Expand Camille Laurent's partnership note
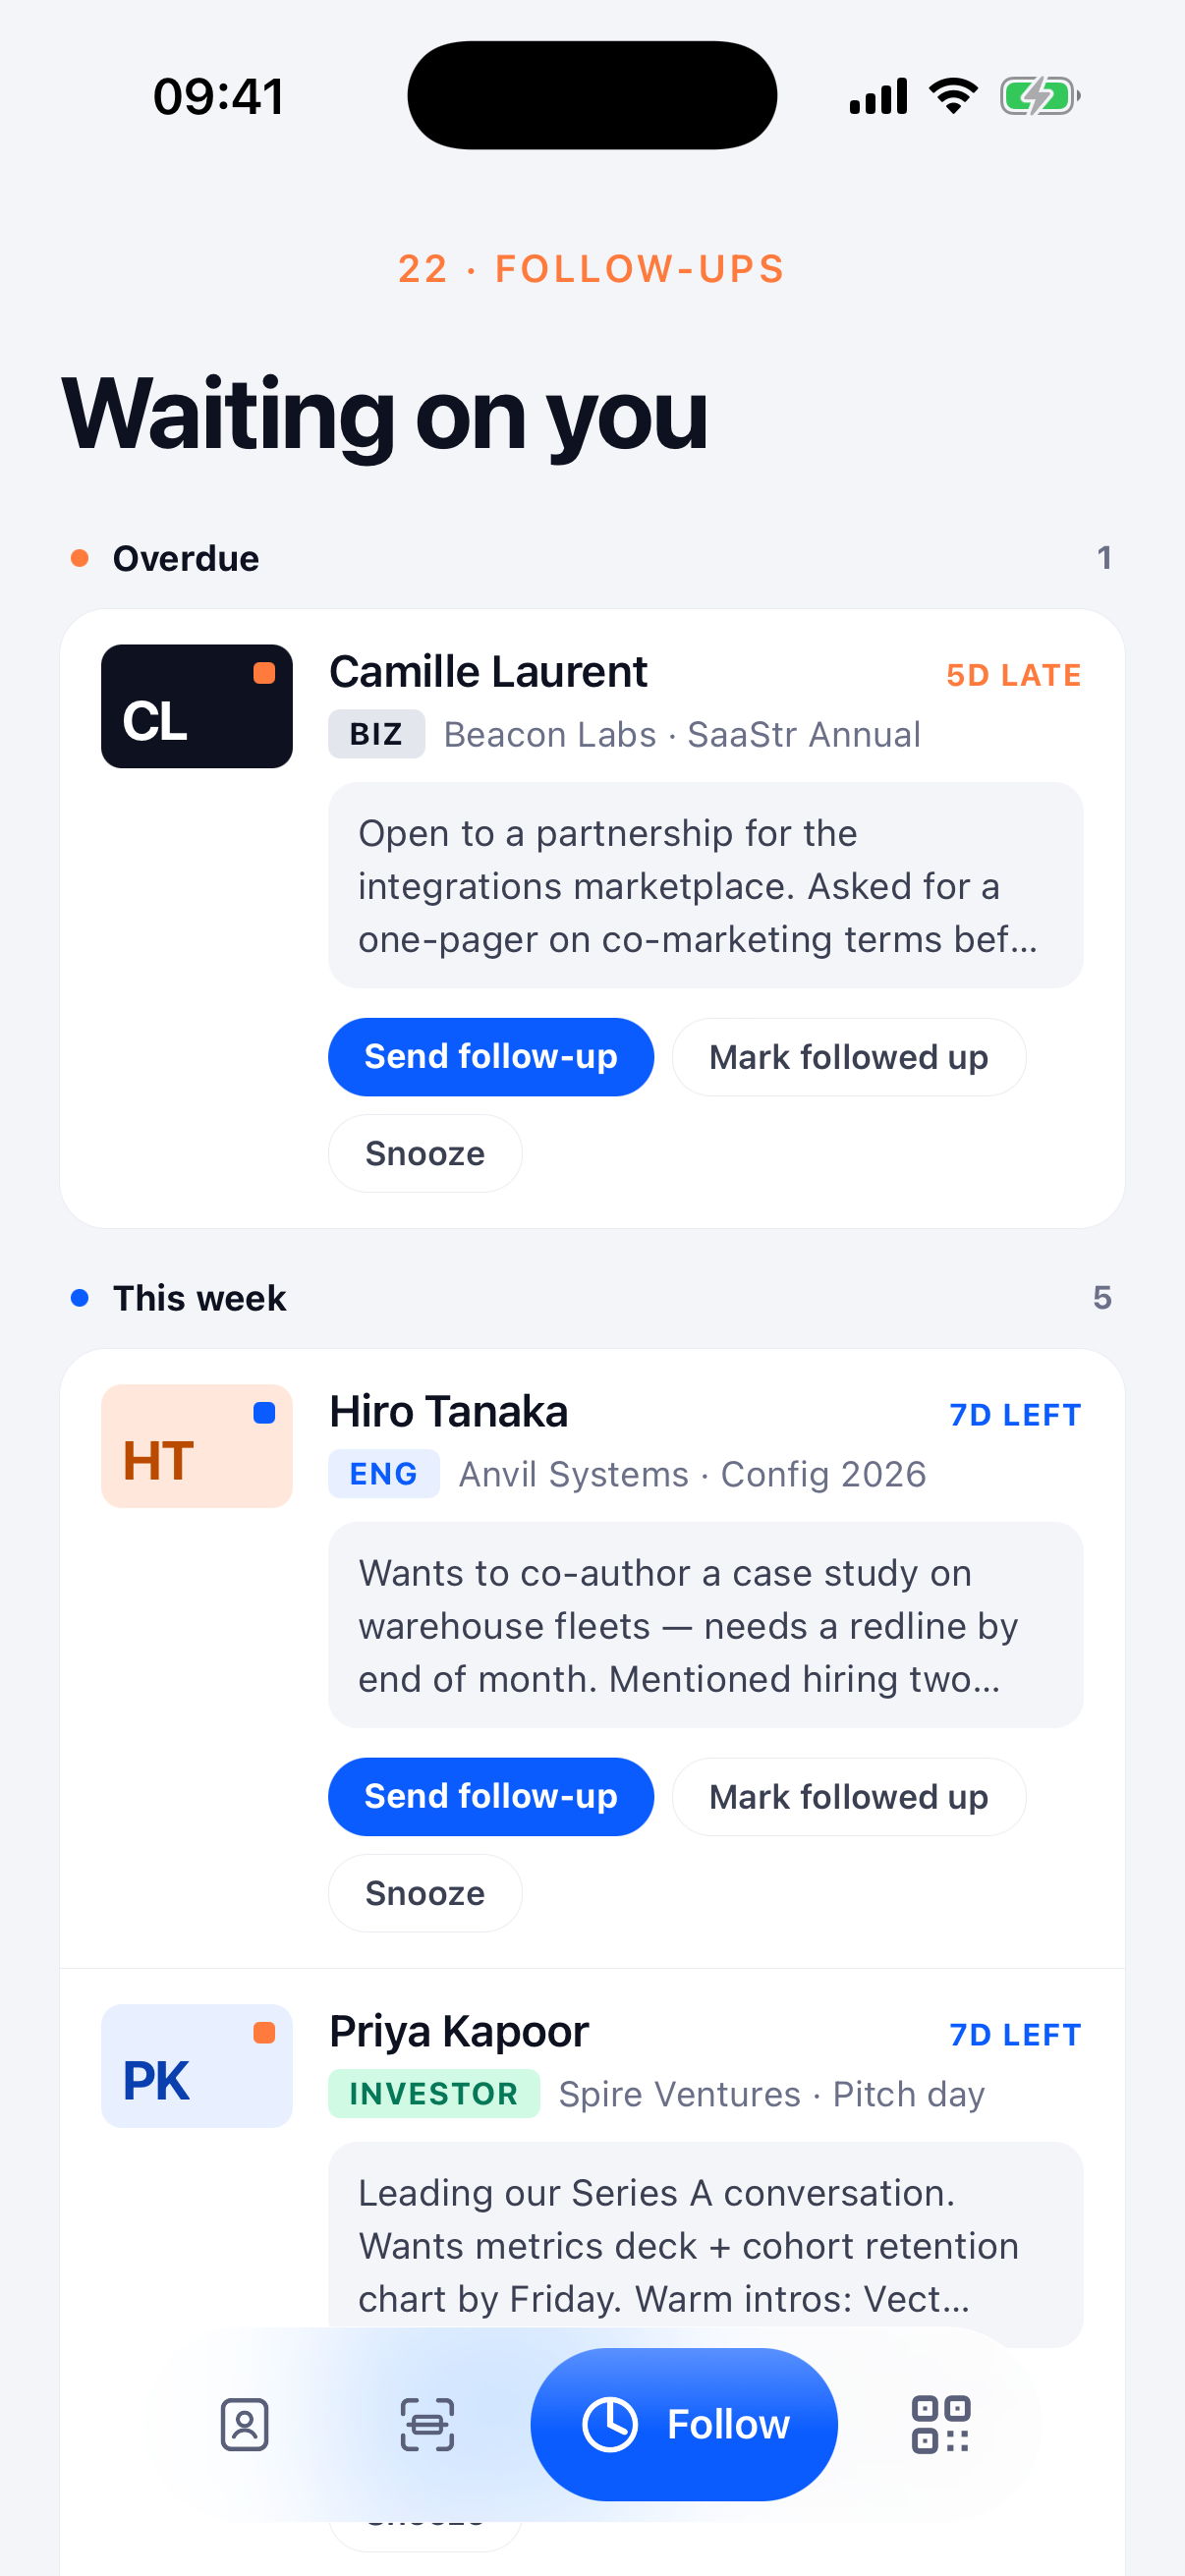The width and height of the screenshot is (1185, 2576). click(x=706, y=885)
